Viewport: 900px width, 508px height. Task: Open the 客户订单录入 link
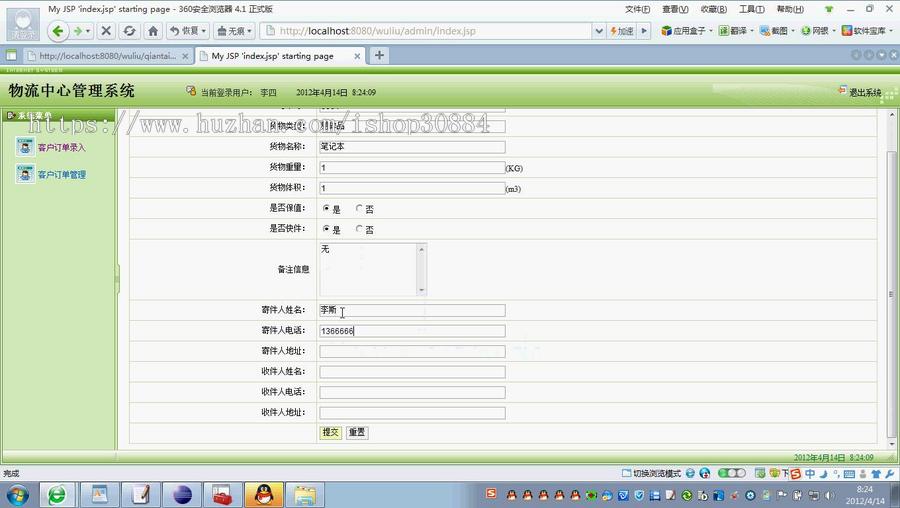(x=61, y=148)
